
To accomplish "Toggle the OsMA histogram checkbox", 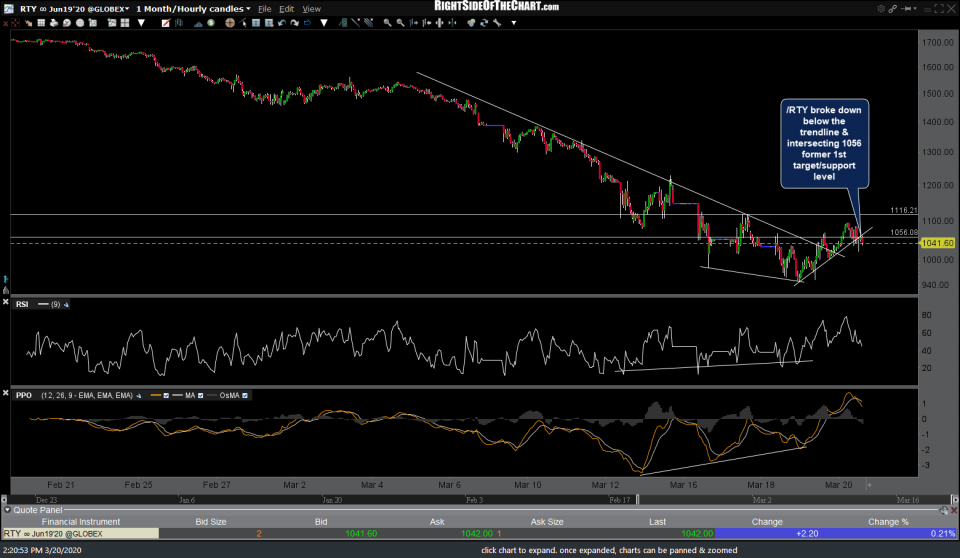I will 246,395.
